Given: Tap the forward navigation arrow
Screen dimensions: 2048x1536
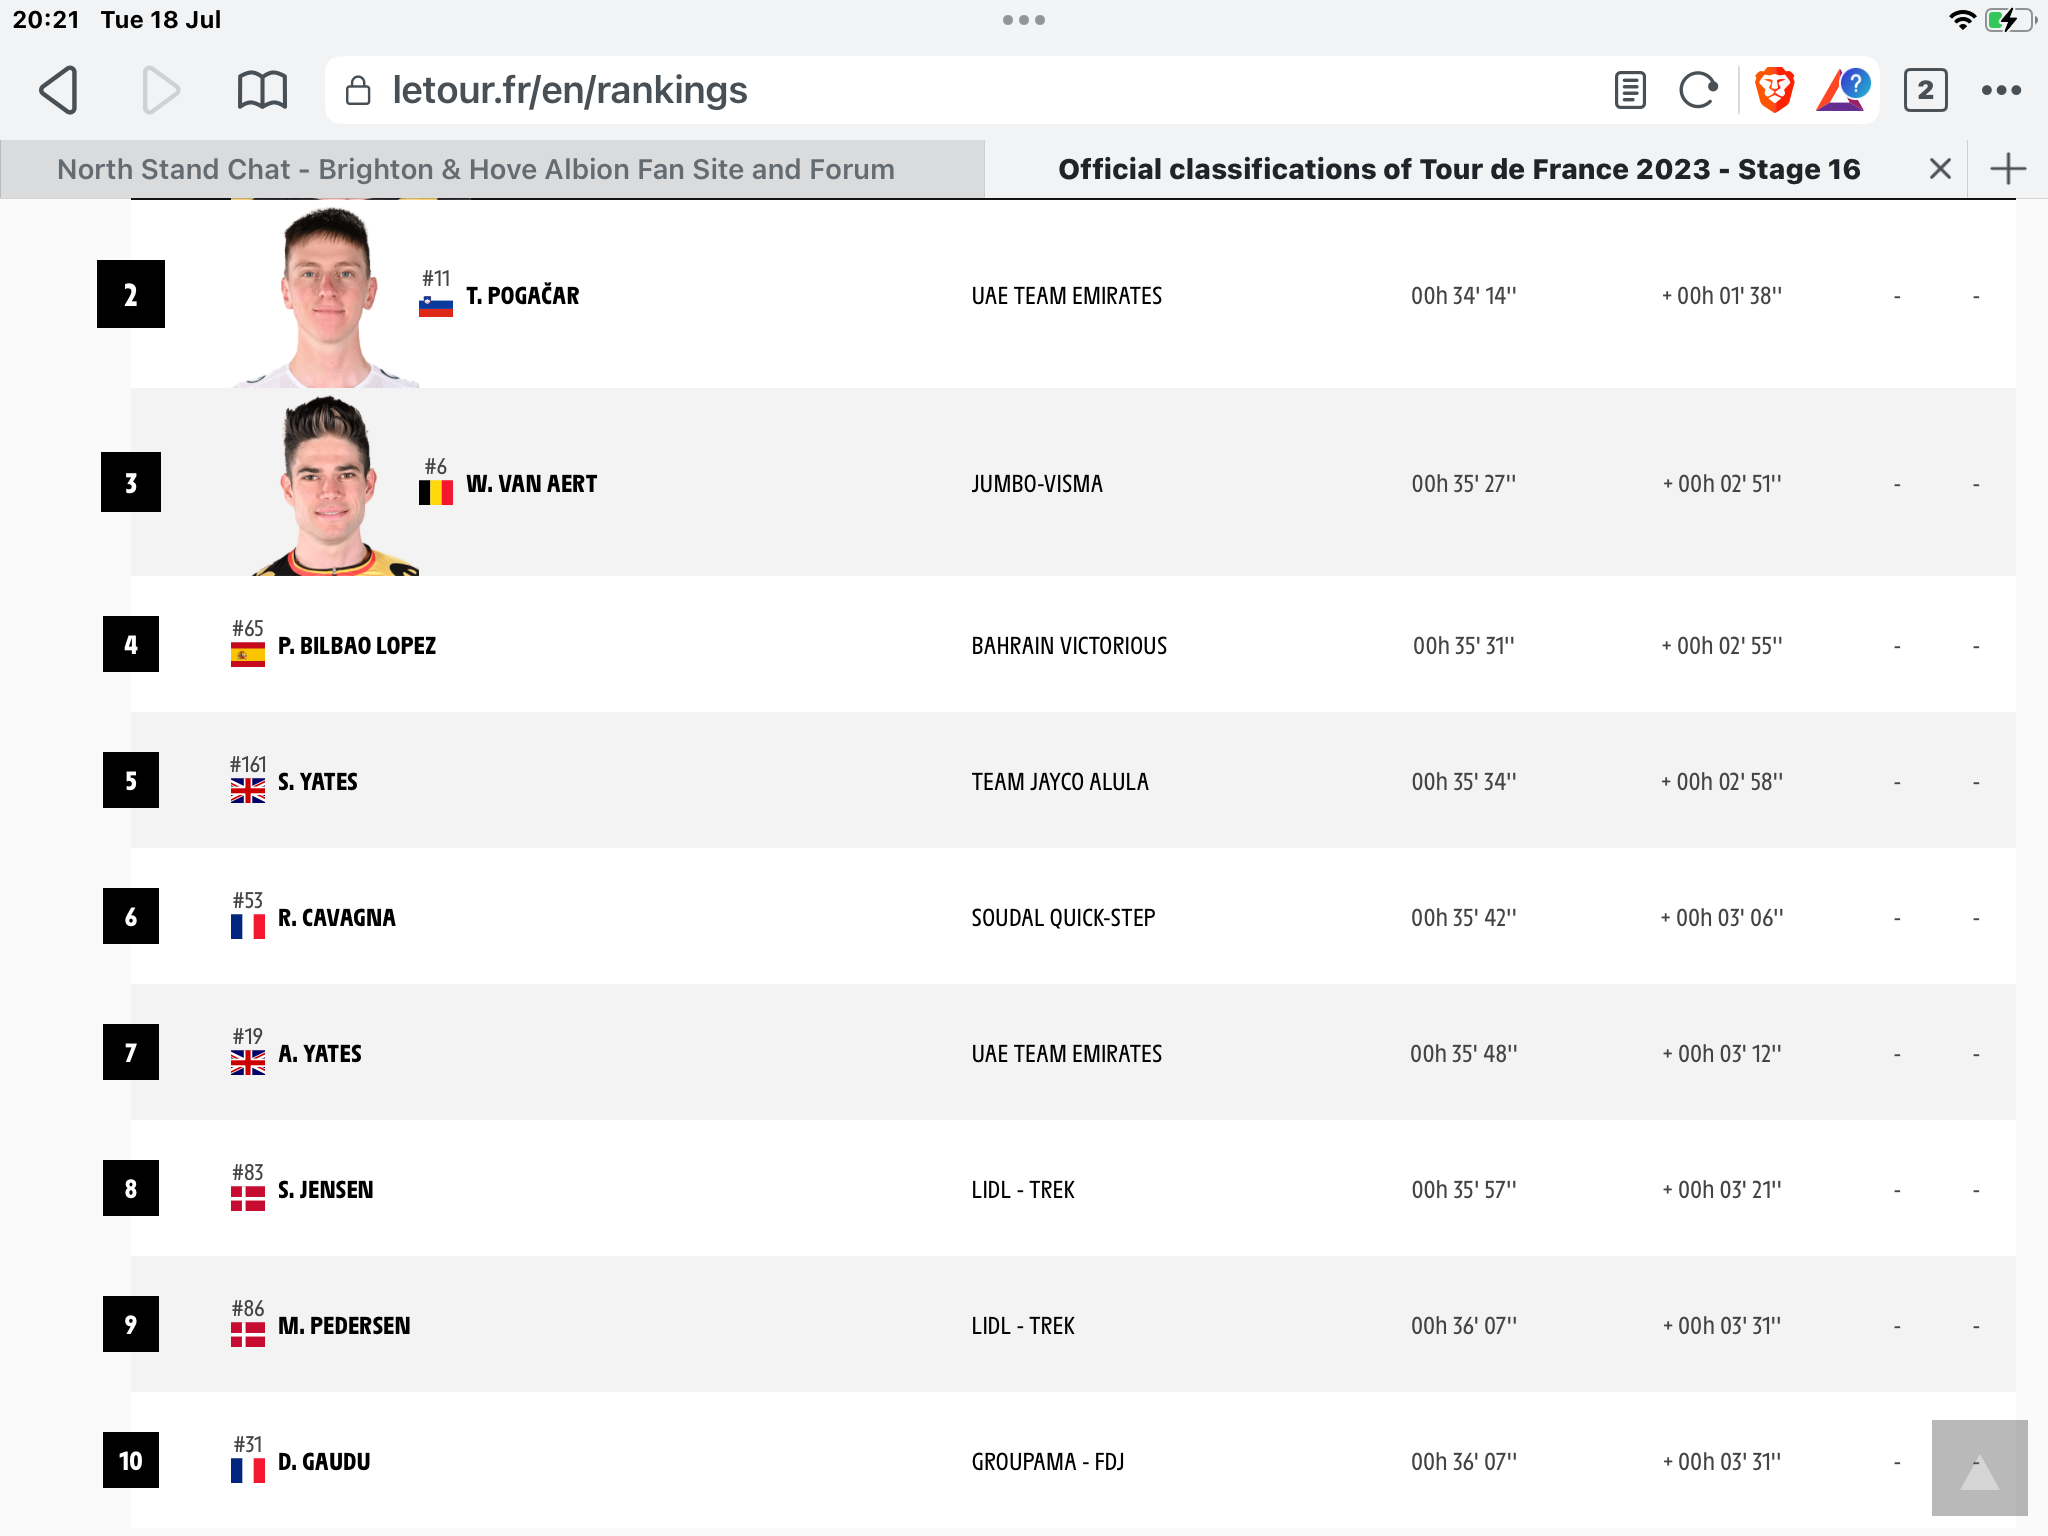Looking at the screenshot, I should [160, 90].
